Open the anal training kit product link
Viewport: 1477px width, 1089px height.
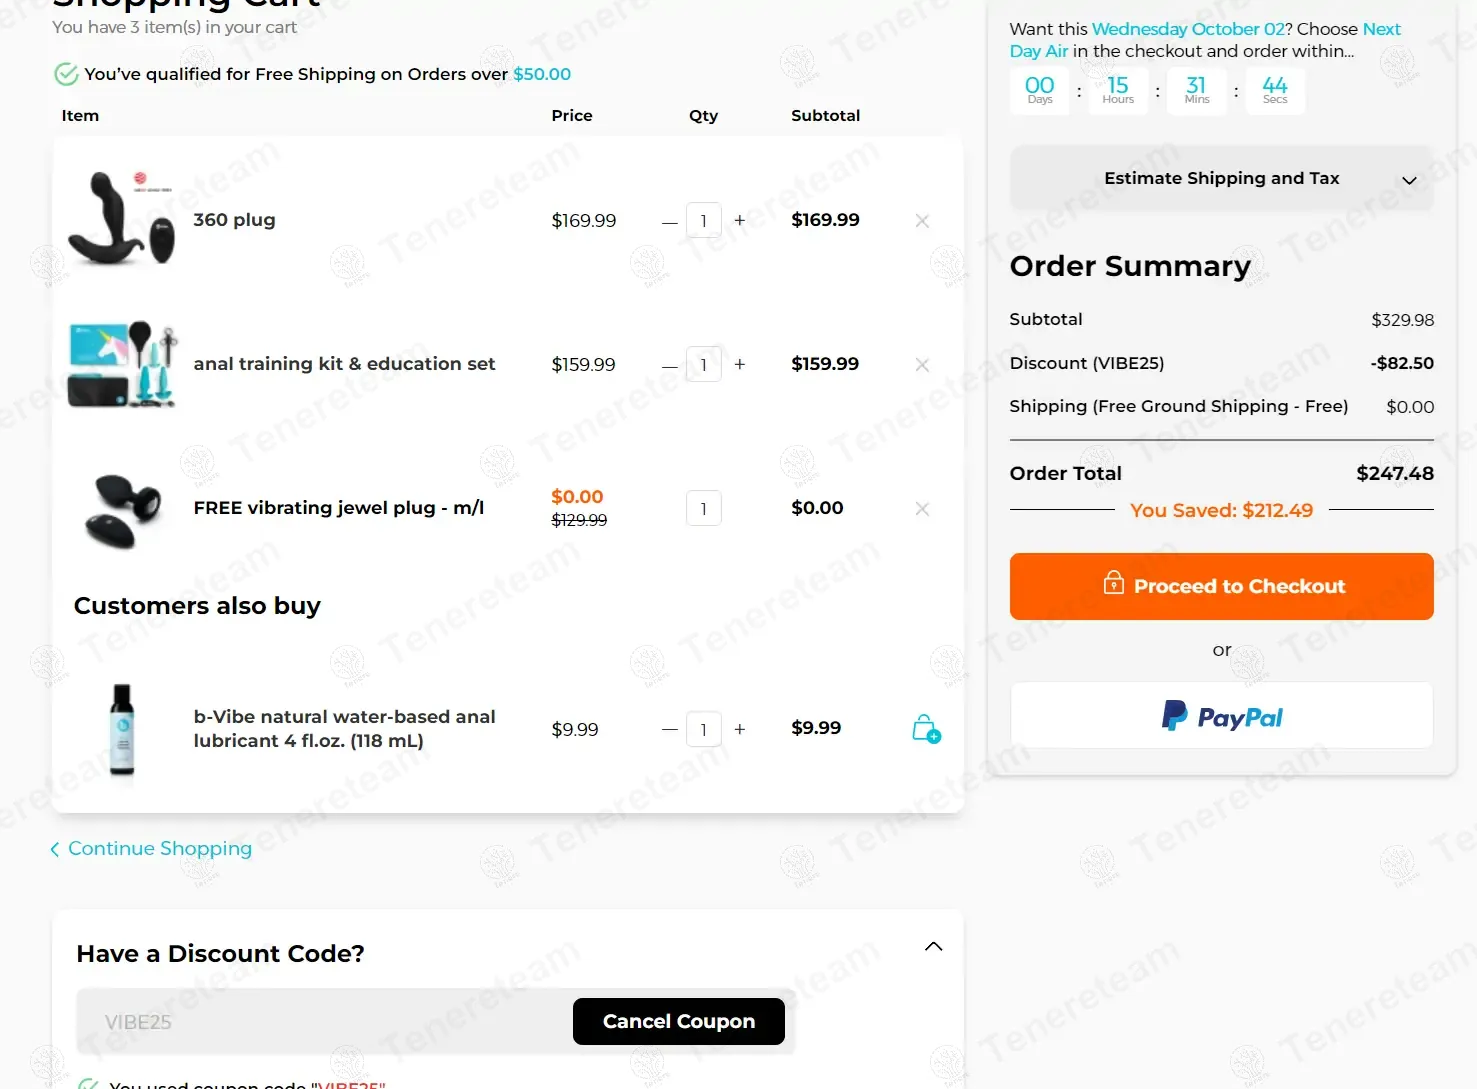pos(344,364)
